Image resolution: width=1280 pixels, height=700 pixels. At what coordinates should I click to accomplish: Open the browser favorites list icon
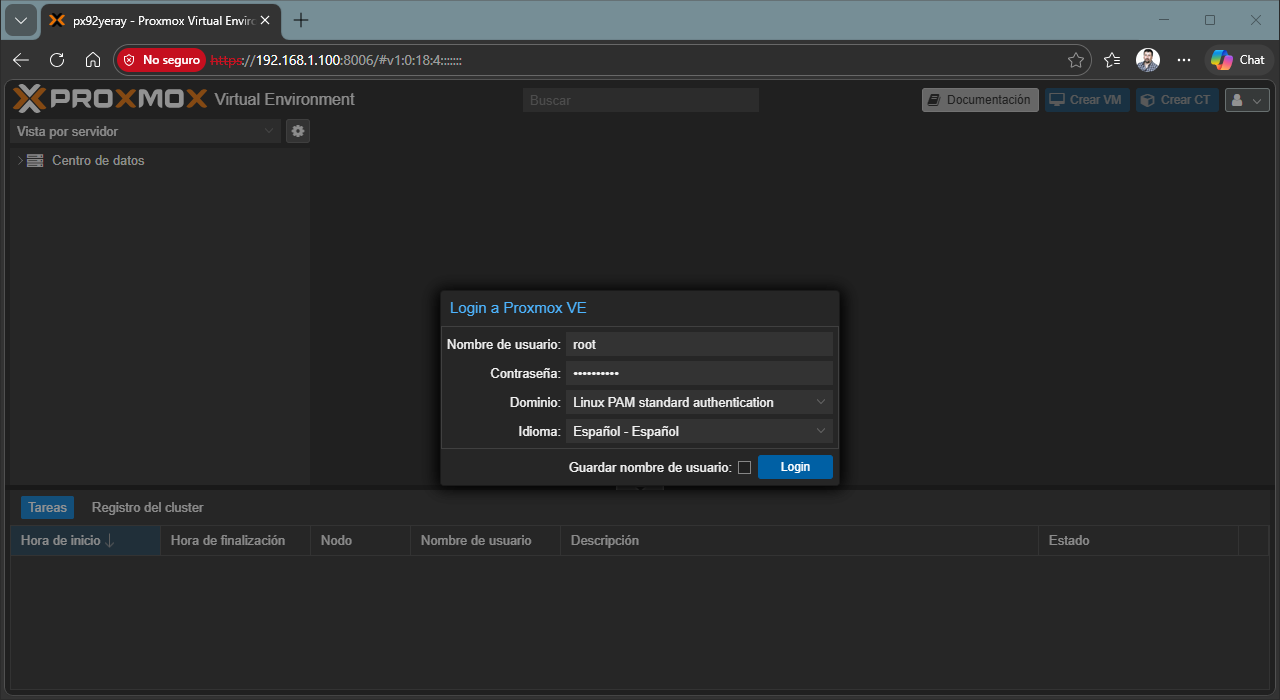pos(1112,60)
